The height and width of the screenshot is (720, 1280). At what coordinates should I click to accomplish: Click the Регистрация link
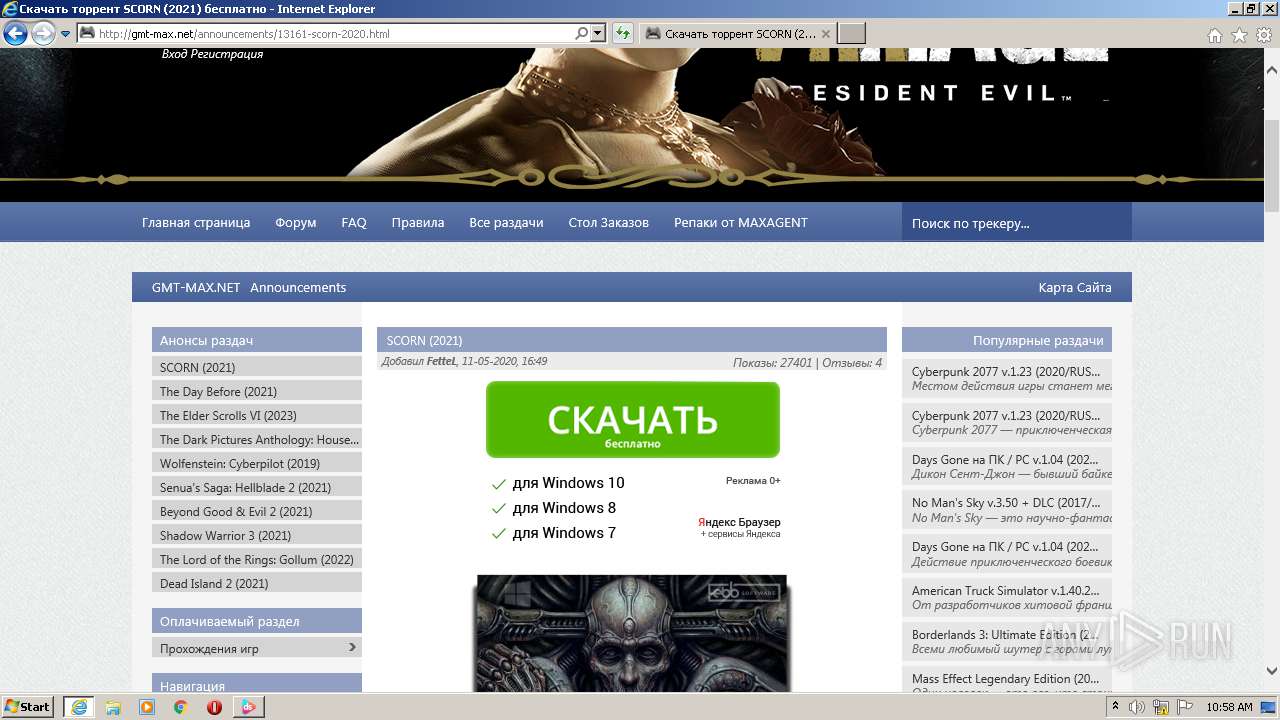(226, 54)
